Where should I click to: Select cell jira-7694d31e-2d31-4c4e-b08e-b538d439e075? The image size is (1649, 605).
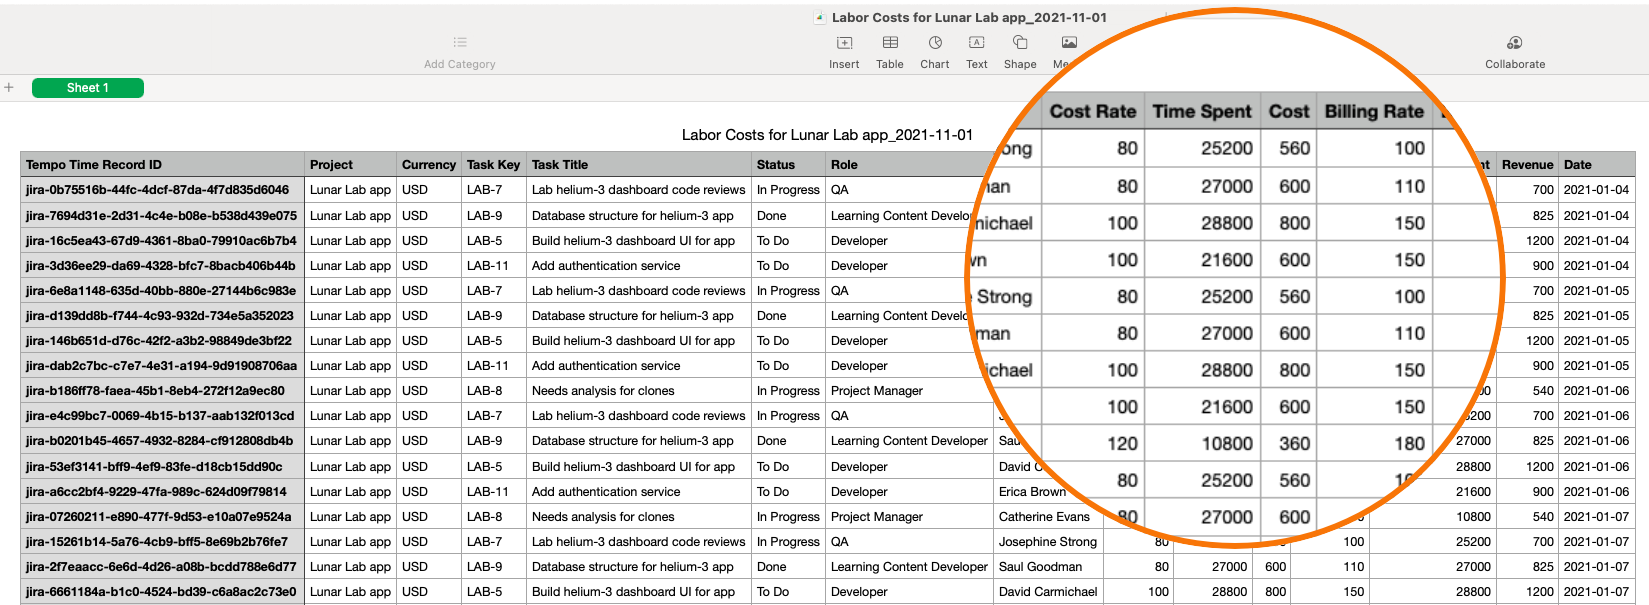[x=162, y=215]
